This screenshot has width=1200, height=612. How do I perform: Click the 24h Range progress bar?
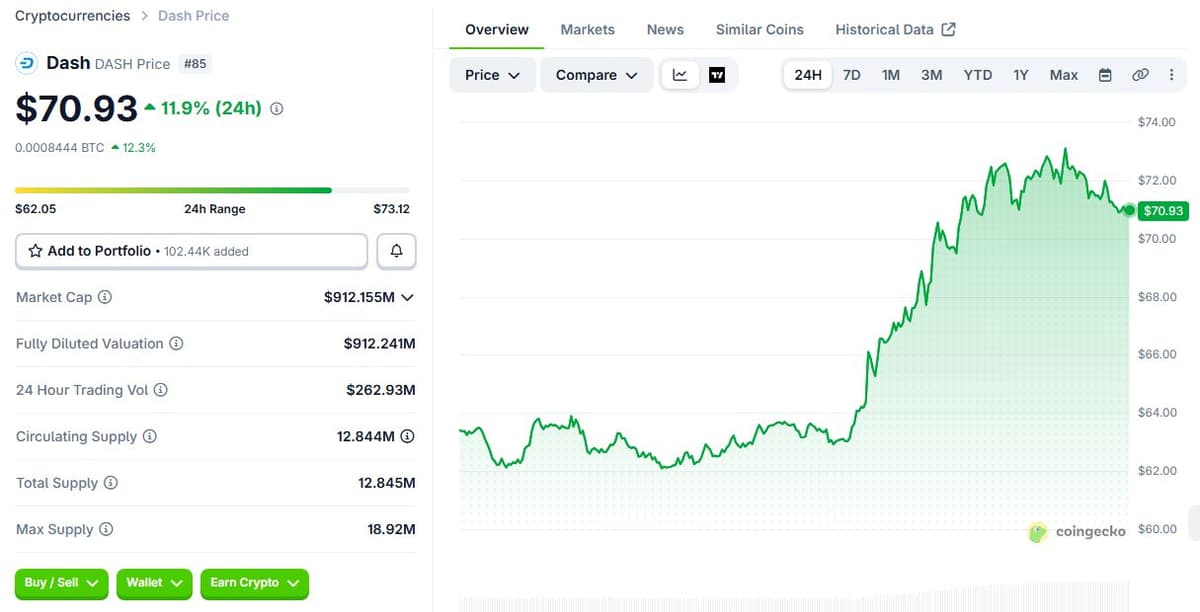[212, 190]
